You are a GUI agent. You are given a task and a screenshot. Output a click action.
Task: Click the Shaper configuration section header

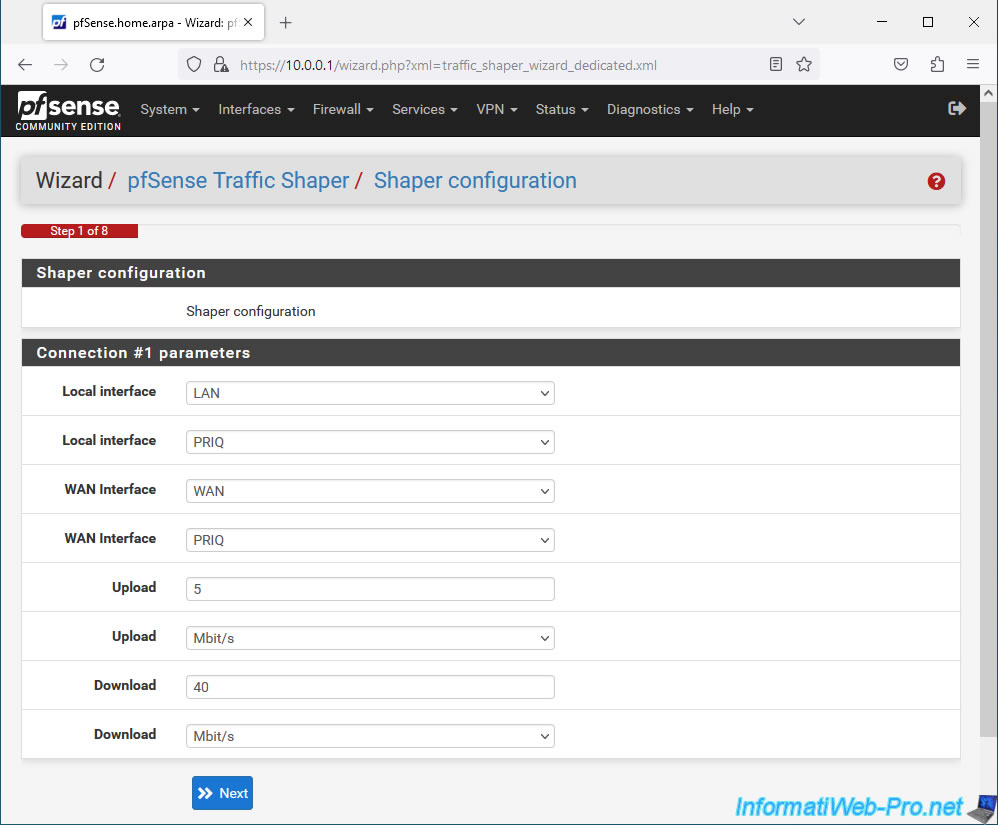pyautogui.click(x=491, y=273)
